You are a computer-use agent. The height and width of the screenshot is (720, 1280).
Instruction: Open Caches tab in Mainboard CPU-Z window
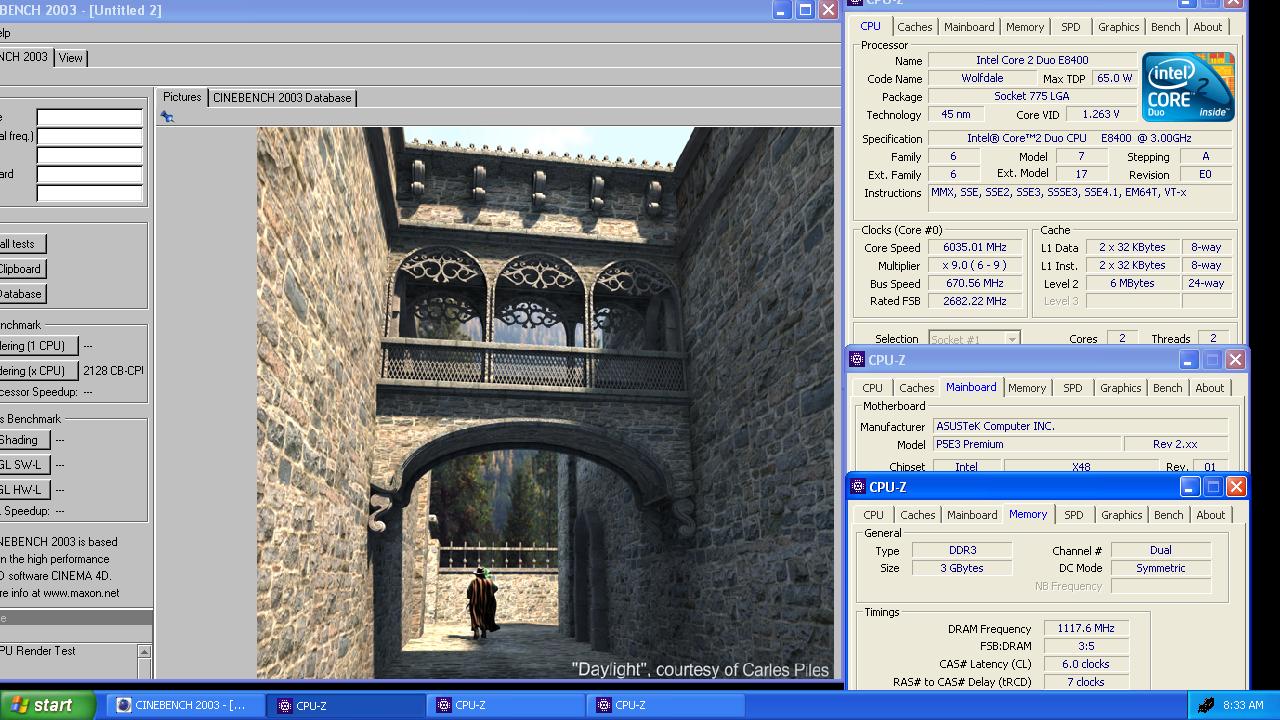tap(916, 388)
